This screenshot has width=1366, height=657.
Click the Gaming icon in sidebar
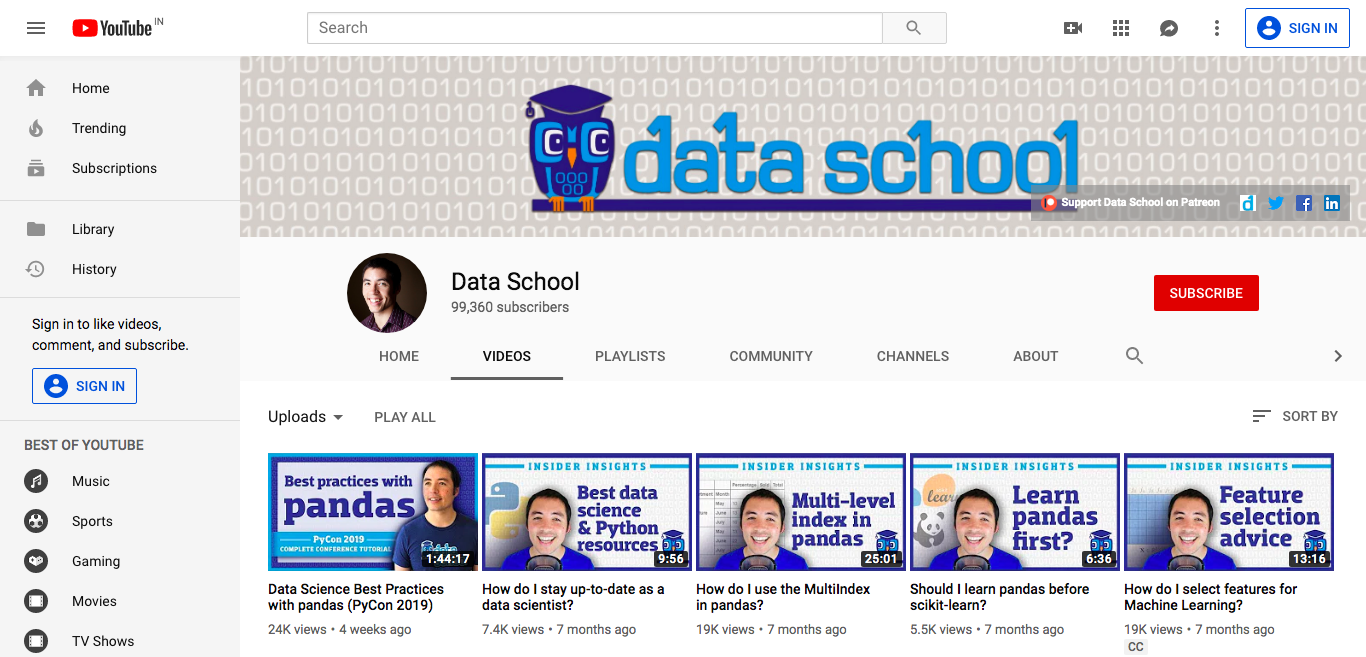[36, 561]
